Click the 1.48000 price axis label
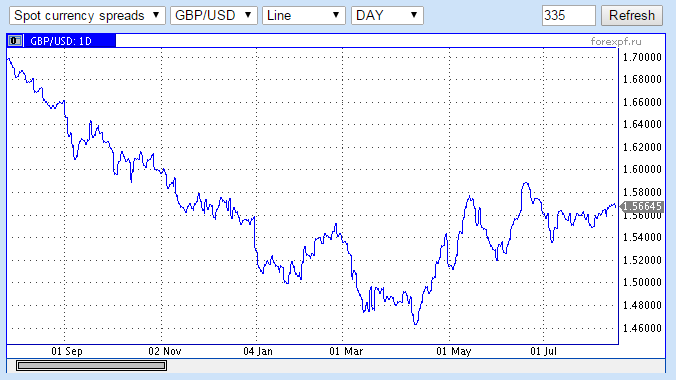This screenshot has width=676, height=380. pyautogui.click(x=642, y=305)
